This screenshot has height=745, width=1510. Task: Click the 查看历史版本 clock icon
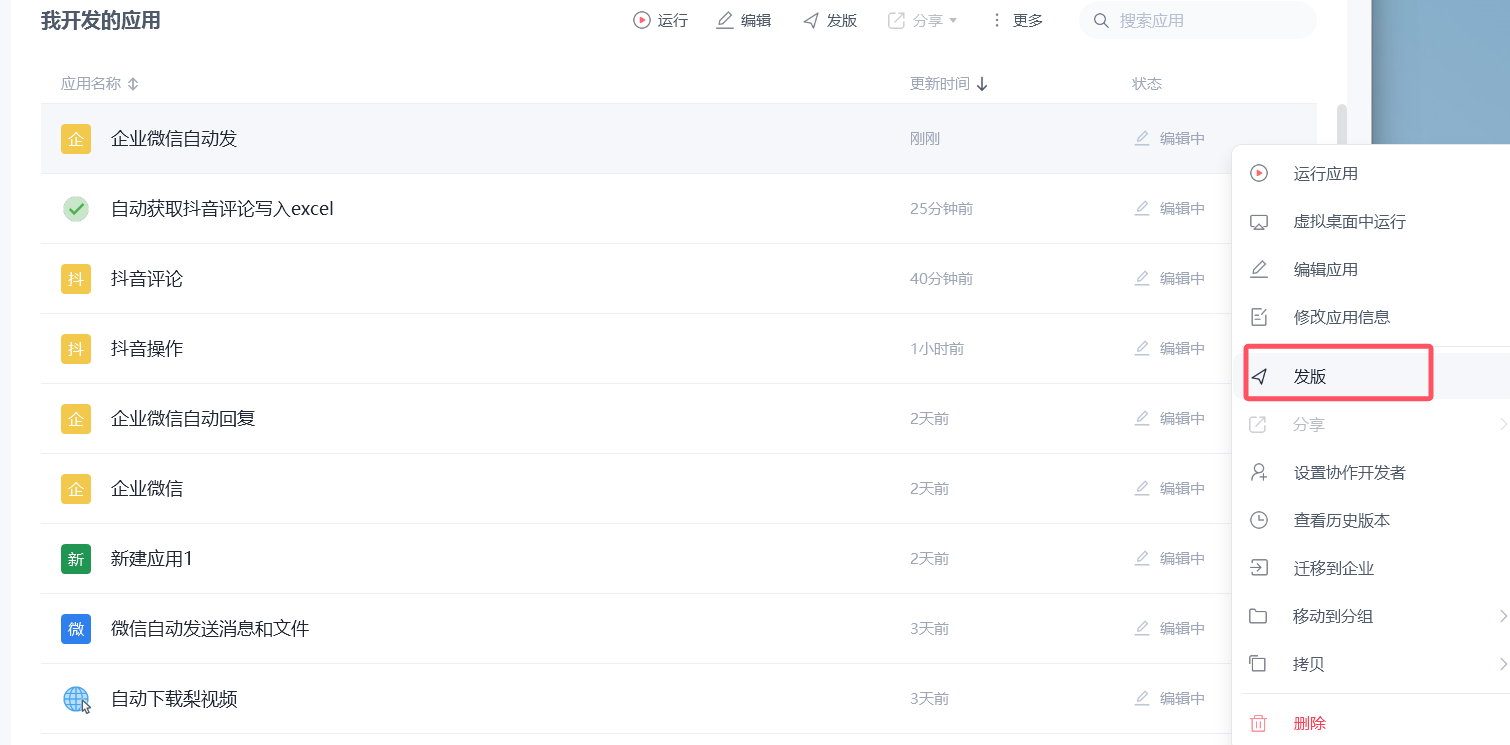click(x=1259, y=520)
